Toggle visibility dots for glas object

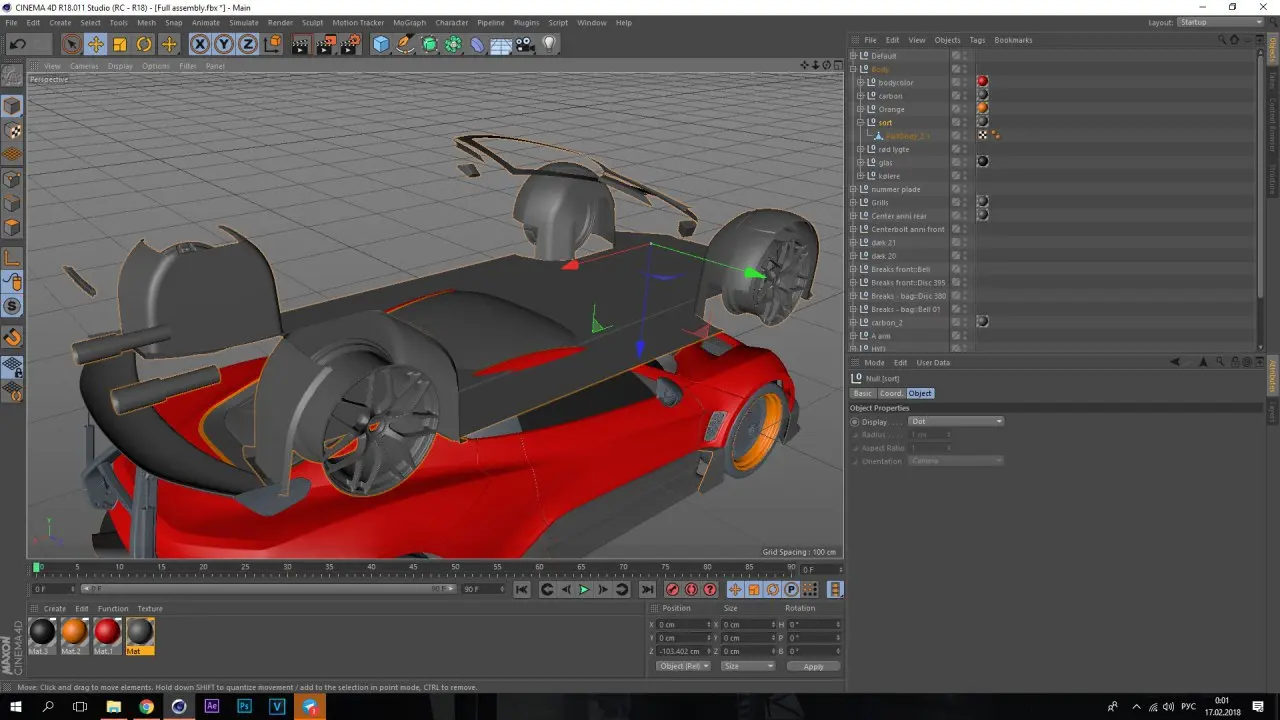click(965, 162)
